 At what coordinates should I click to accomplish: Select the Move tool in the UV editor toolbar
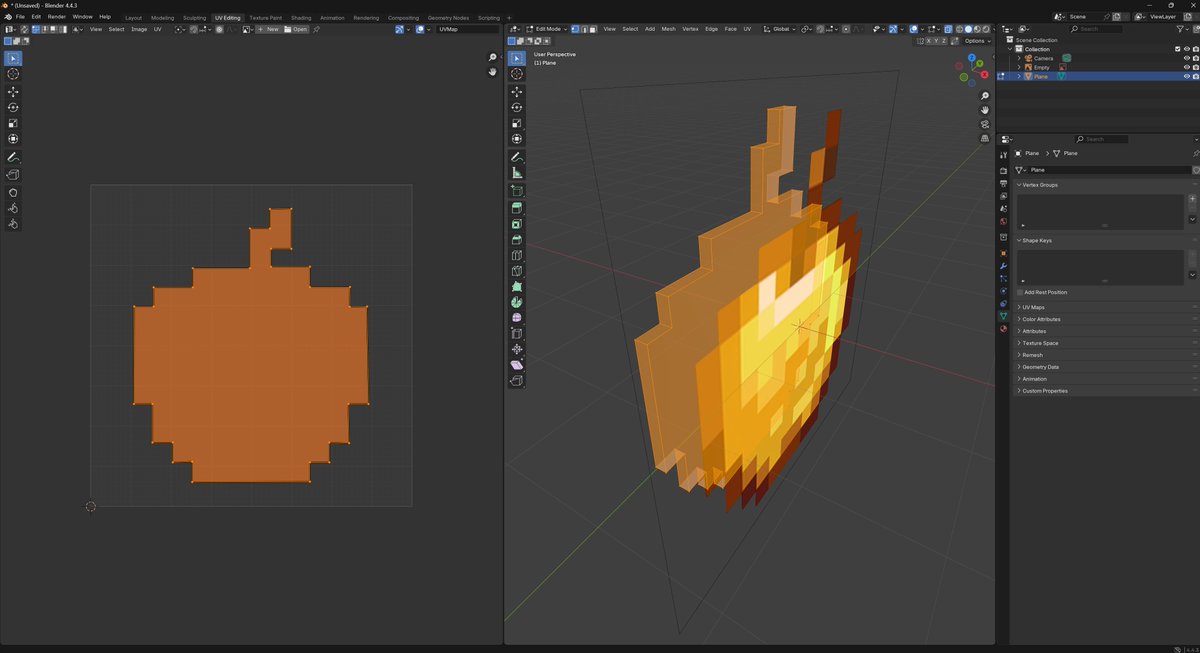[x=13, y=92]
